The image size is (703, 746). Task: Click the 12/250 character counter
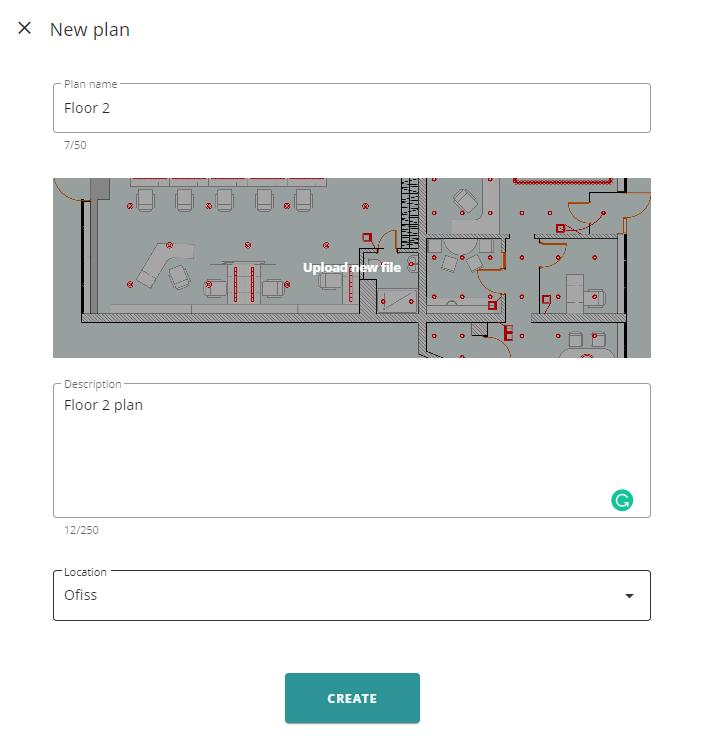click(x=81, y=530)
